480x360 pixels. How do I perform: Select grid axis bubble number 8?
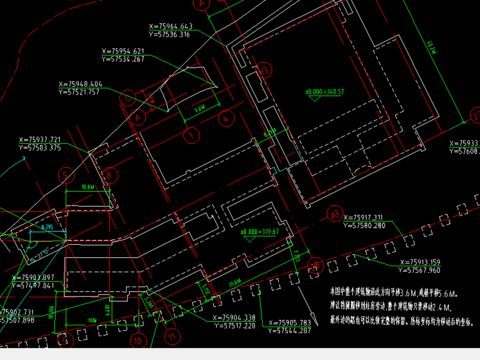click(109, 175)
